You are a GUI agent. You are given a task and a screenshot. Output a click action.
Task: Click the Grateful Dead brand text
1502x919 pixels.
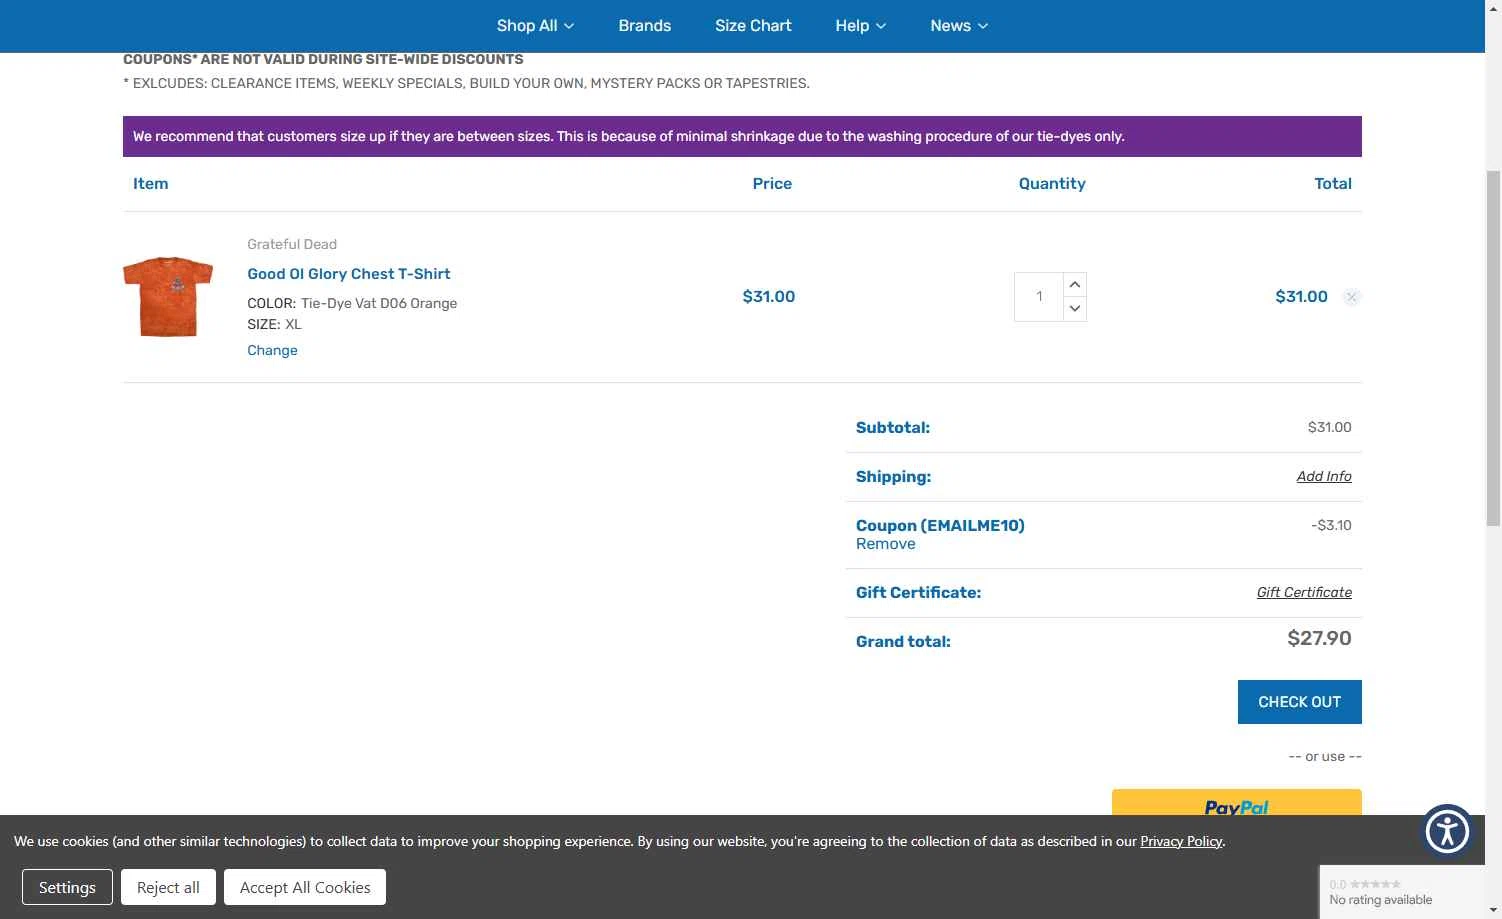pyautogui.click(x=292, y=244)
